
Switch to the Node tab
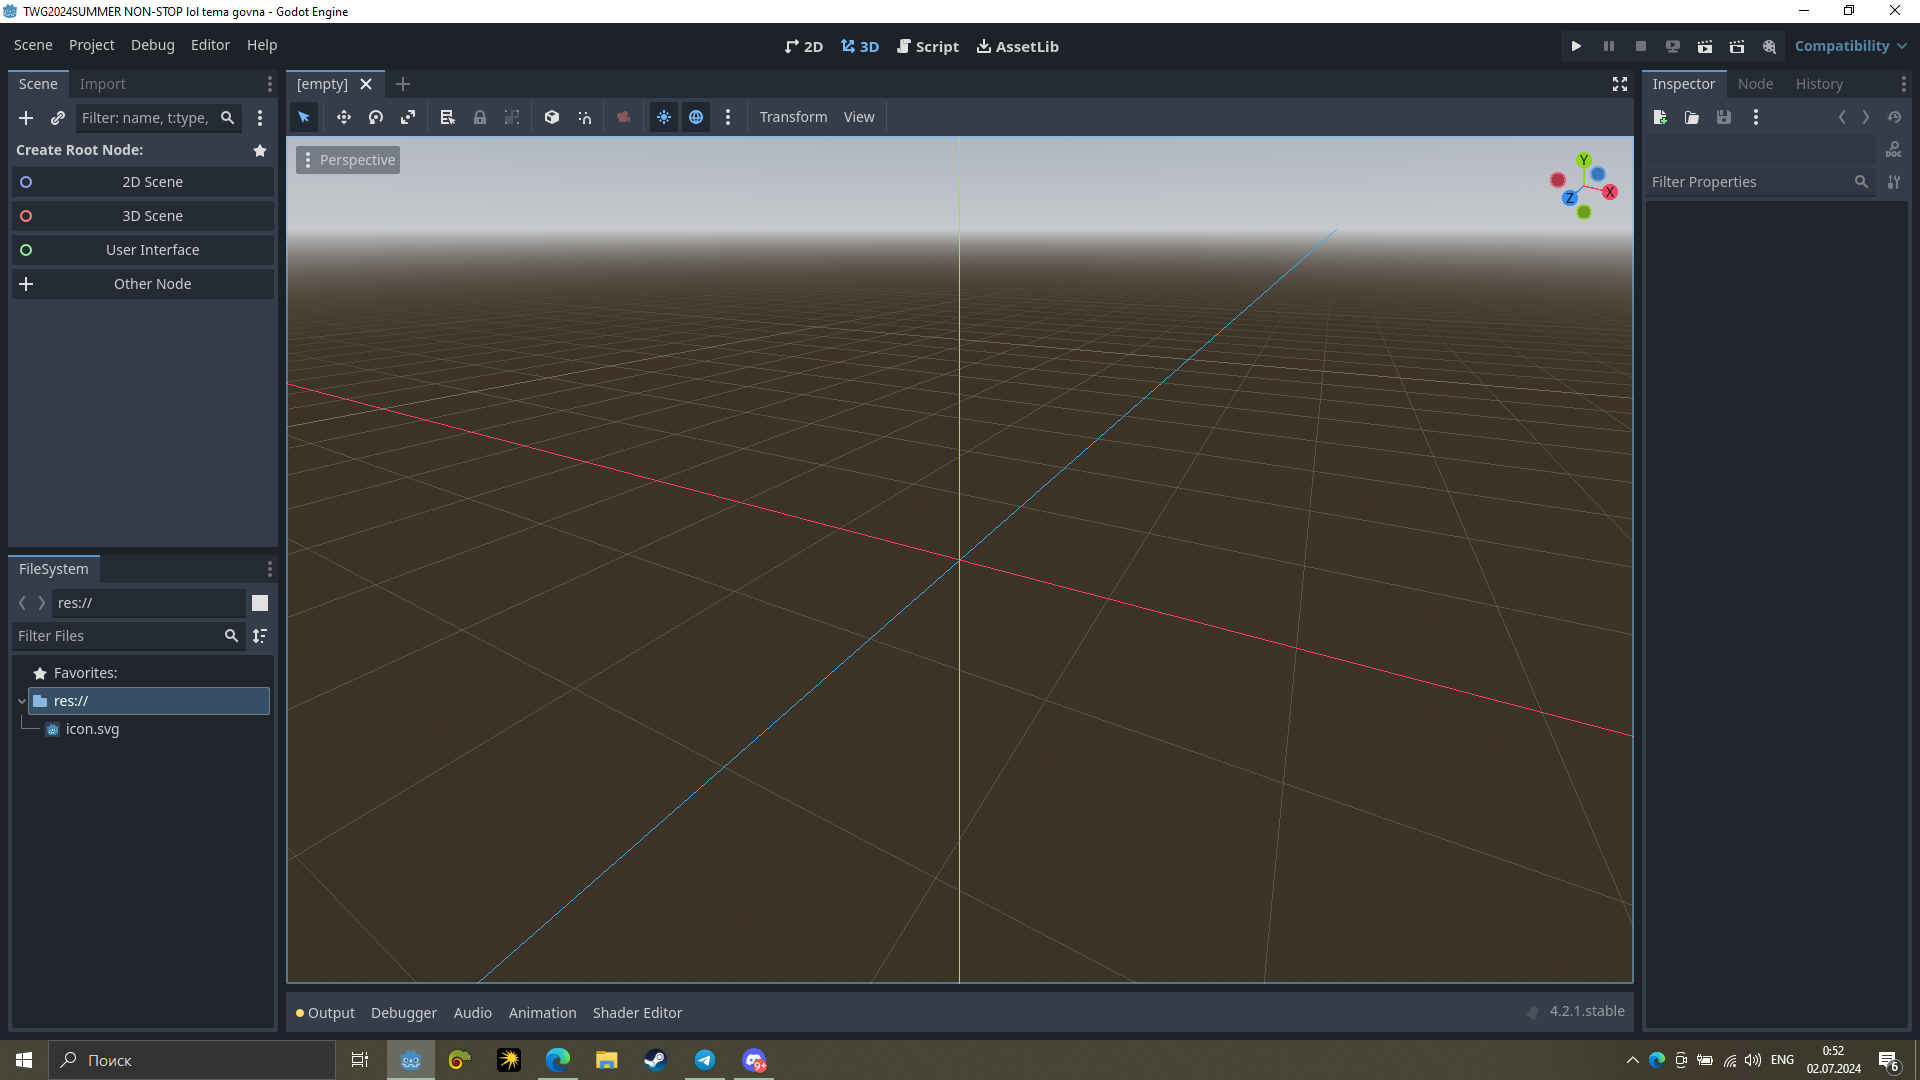pos(1755,84)
